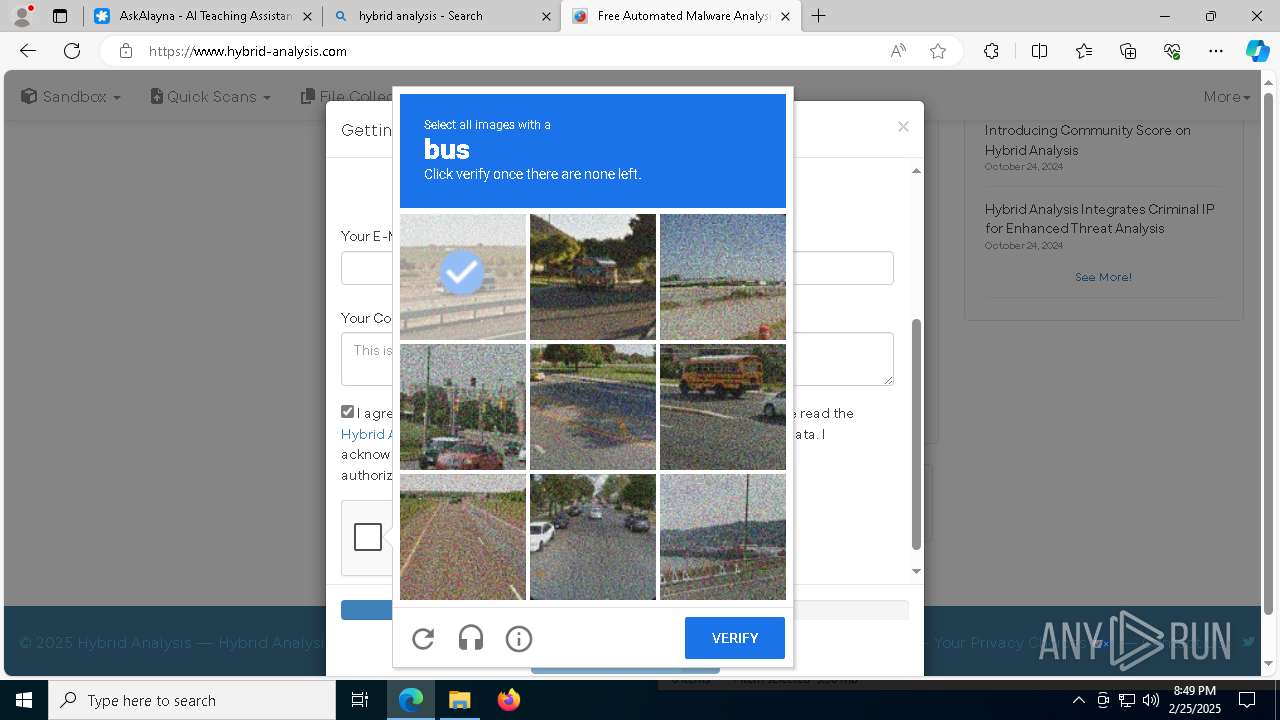Open the Quick Scans dropdown menu
This screenshot has width=1280, height=720.
[210, 97]
